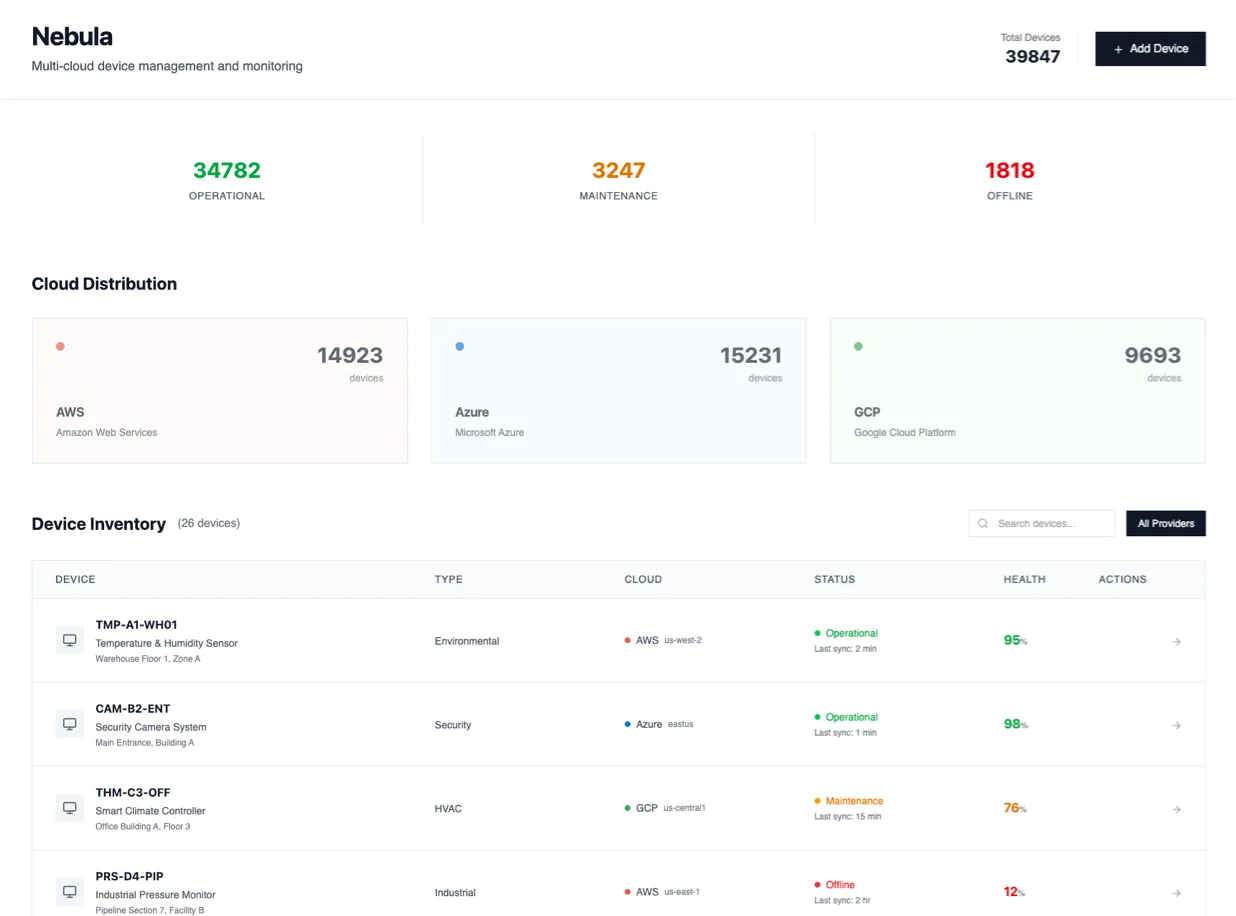Select the GCP cloud distribution card
The height and width of the screenshot is (916, 1236).
(x=1018, y=391)
